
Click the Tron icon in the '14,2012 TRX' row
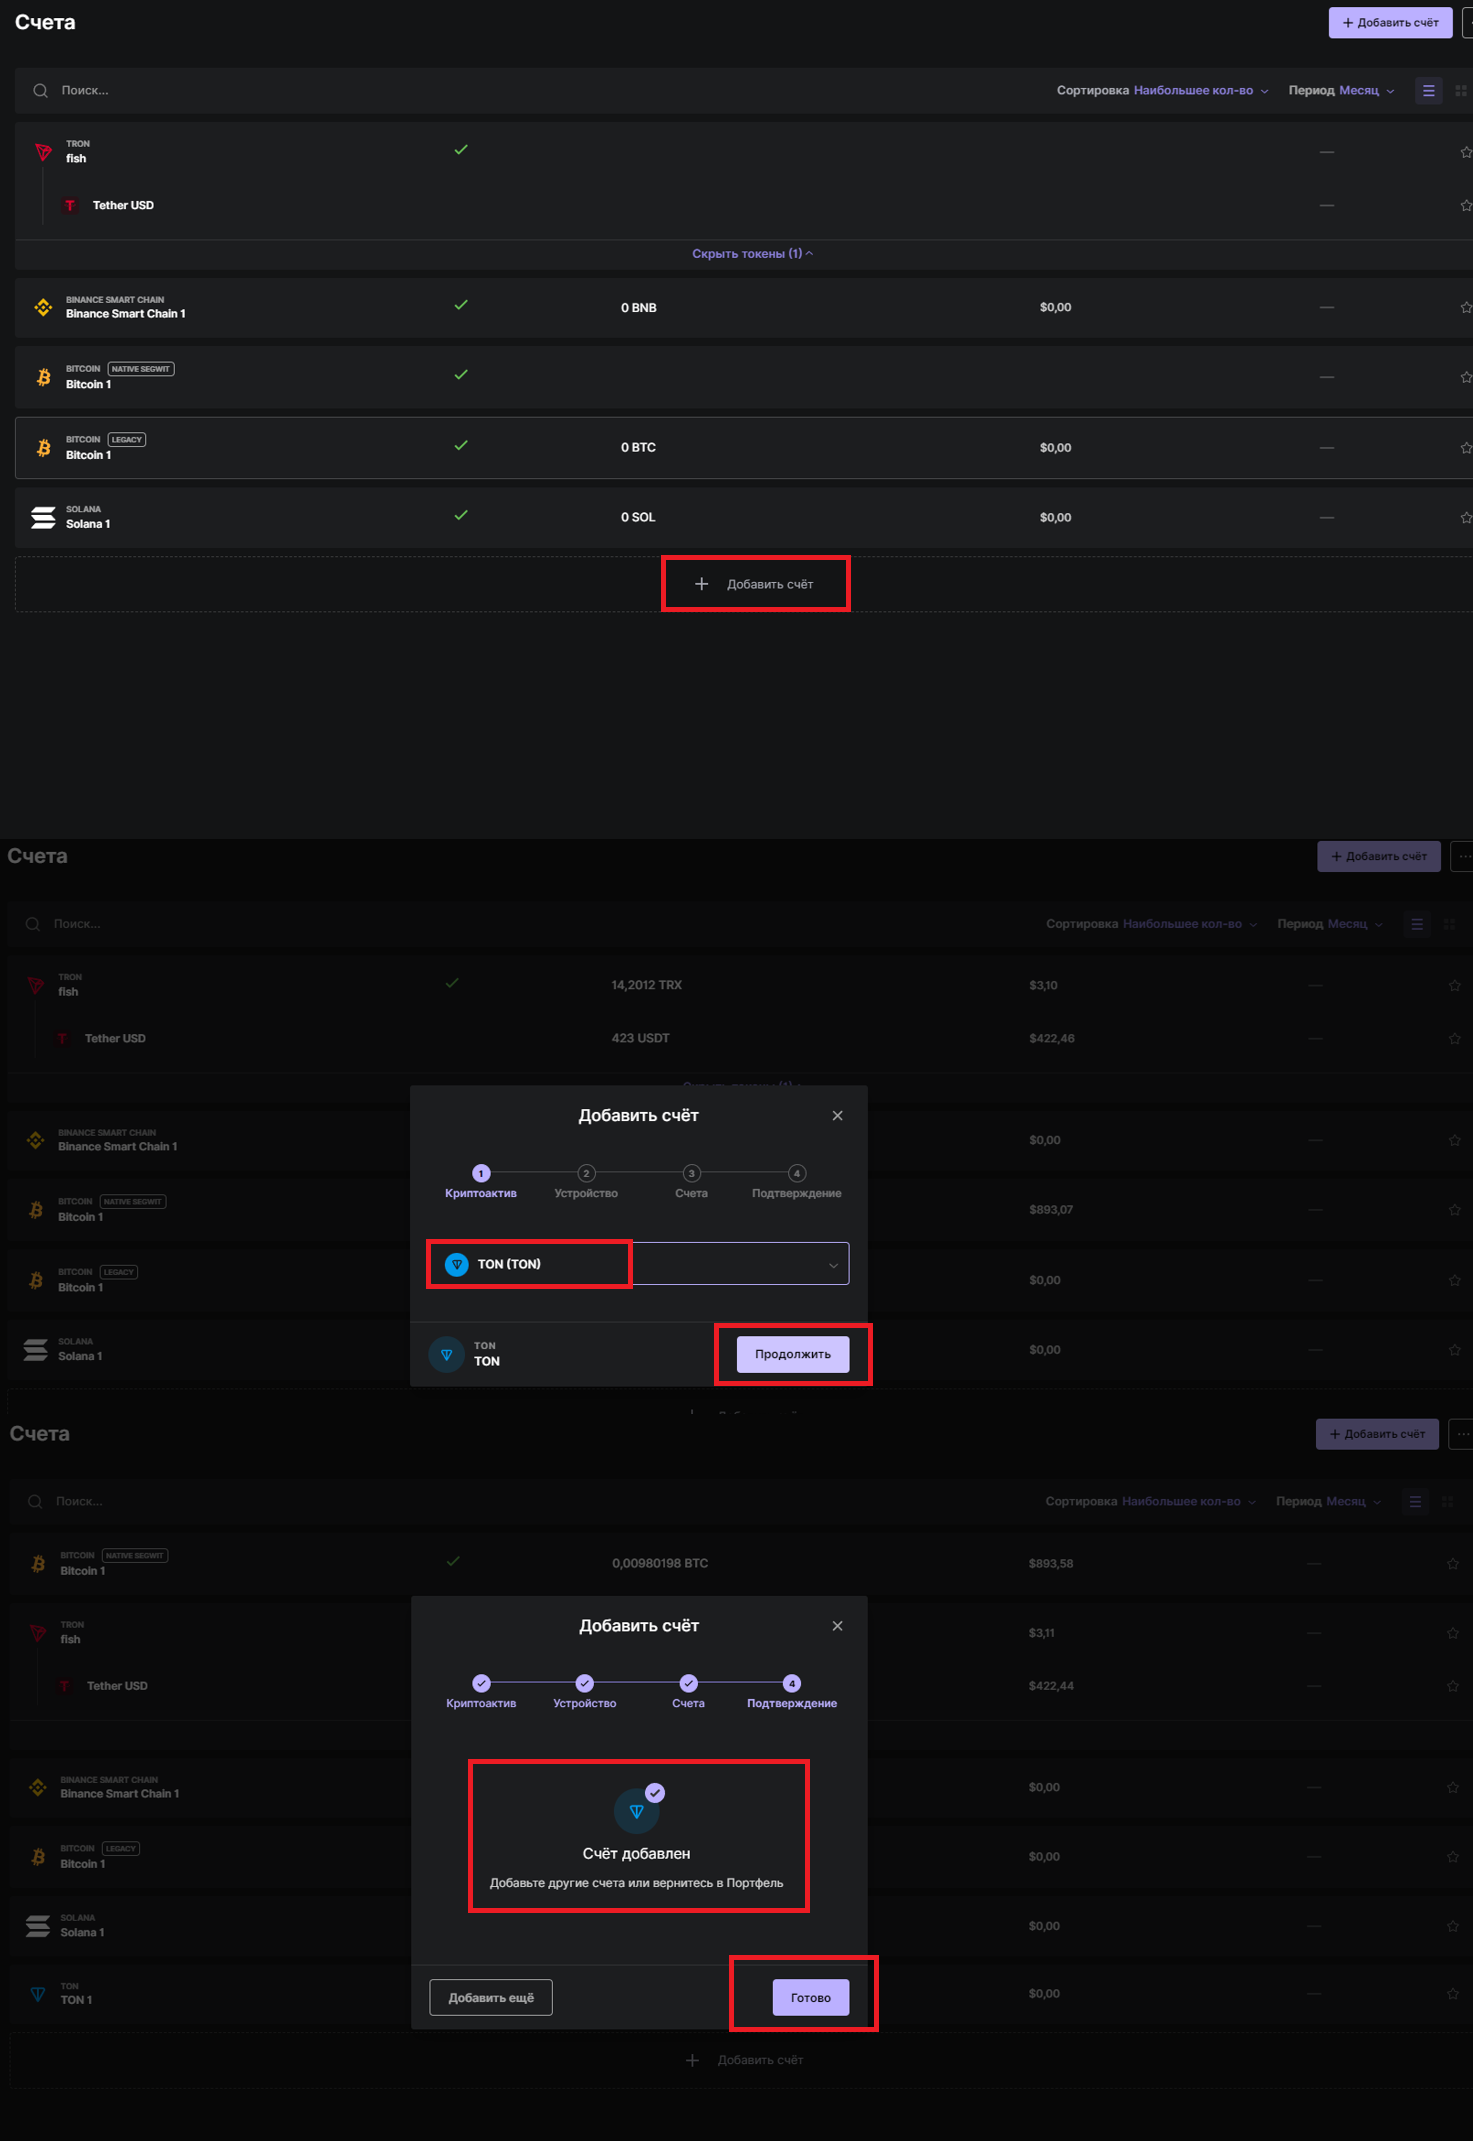coord(36,985)
